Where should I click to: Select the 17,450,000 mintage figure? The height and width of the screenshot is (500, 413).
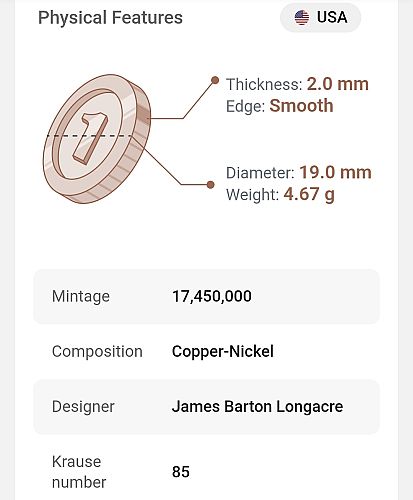pyautogui.click(x=212, y=296)
